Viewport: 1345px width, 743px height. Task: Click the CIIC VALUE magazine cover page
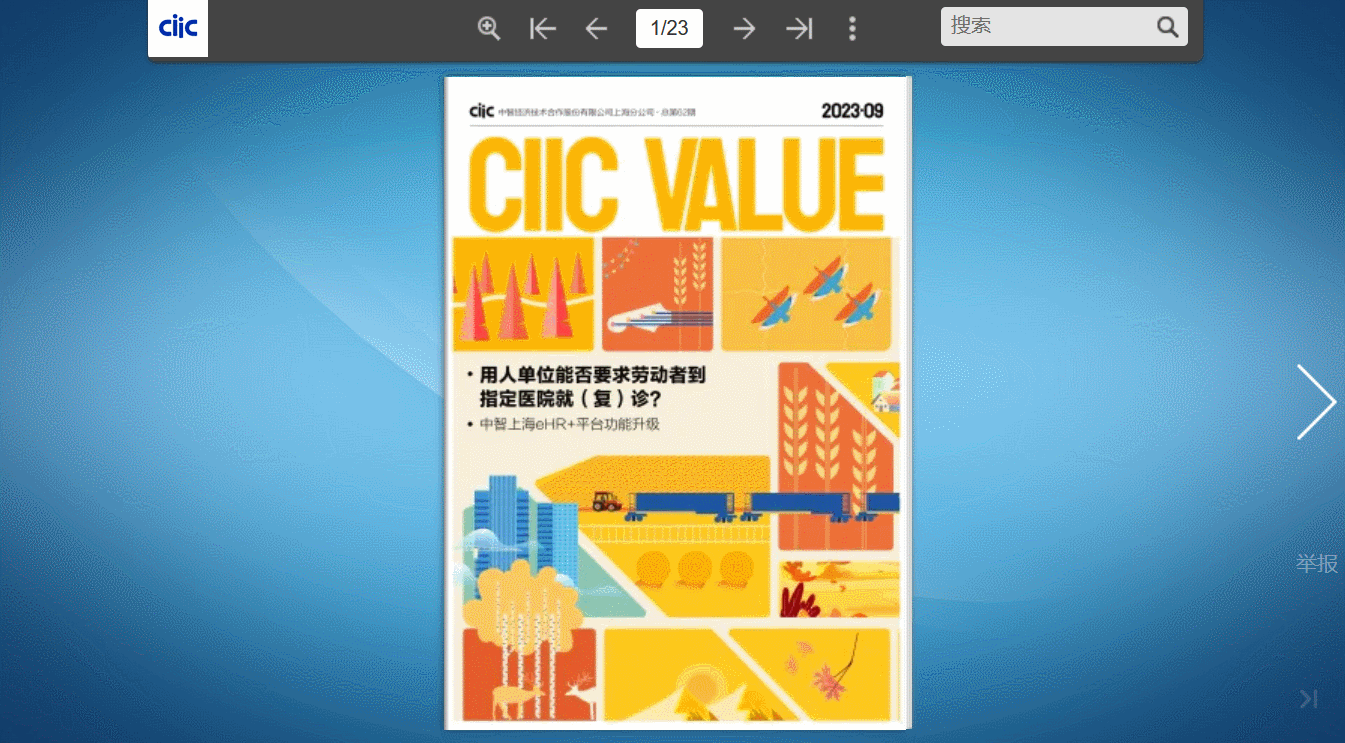tap(678, 402)
